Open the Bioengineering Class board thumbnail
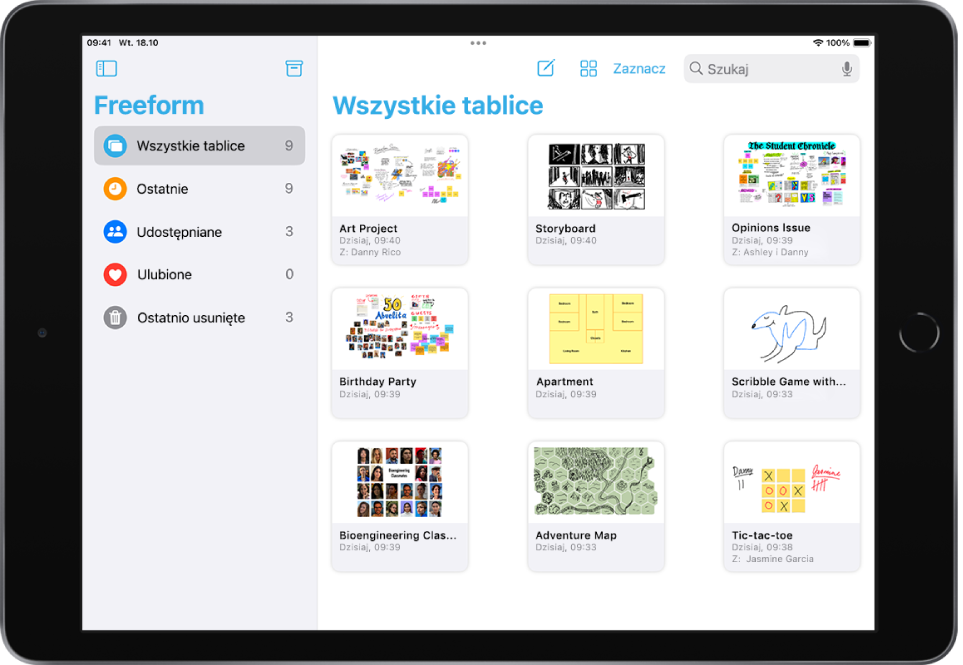The image size is (963, 665). [x=400, y=483]
